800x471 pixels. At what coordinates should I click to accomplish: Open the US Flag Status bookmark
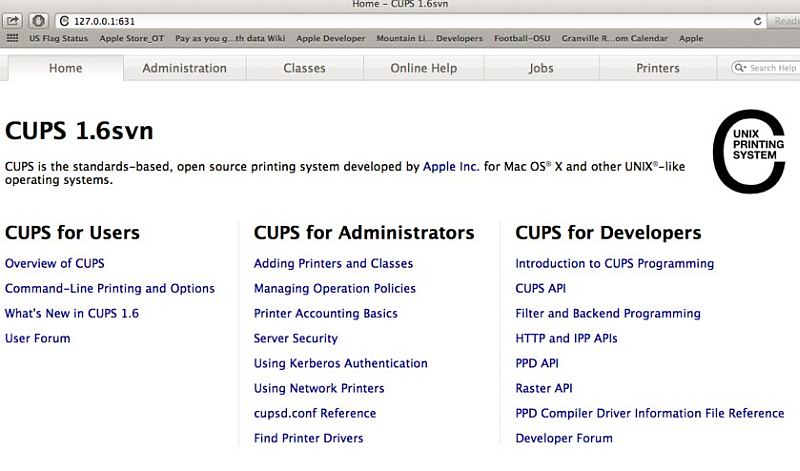[59, 38]
